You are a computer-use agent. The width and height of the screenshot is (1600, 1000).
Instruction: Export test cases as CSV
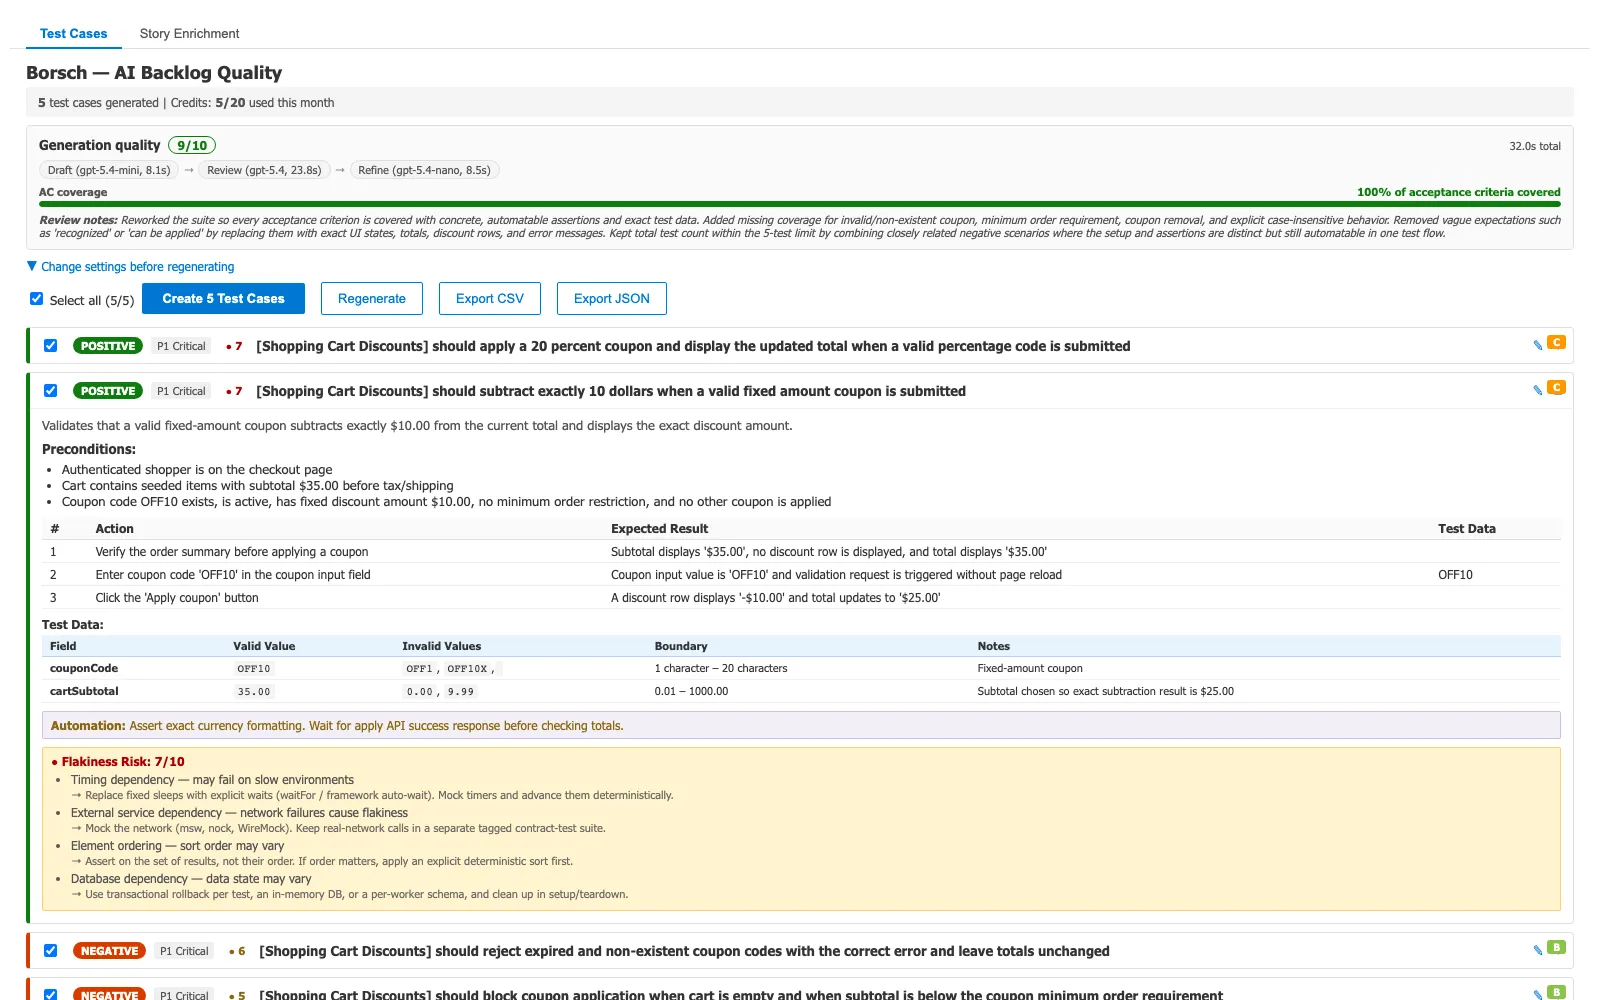point(490,298)
